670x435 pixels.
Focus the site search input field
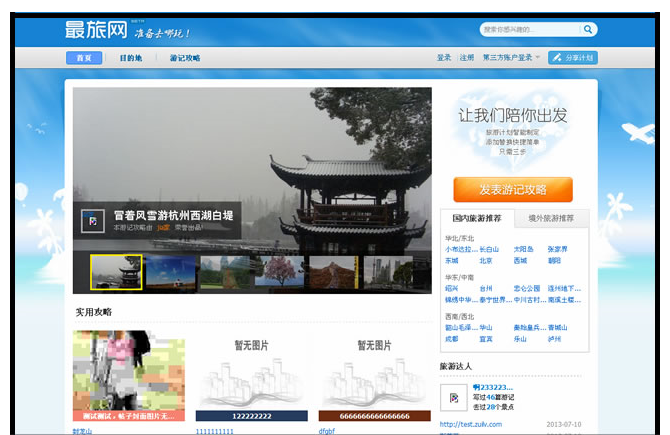click(530, 29)
